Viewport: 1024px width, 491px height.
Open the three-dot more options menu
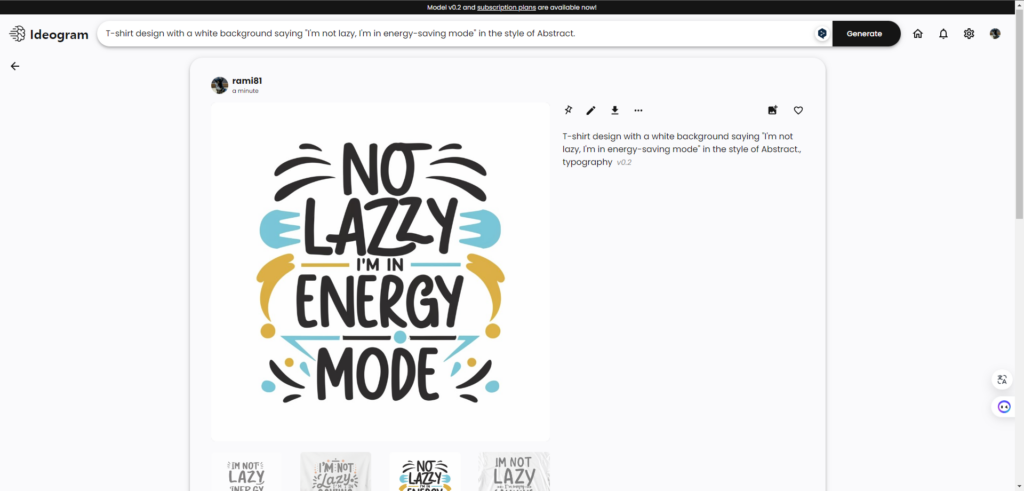pyautogui.click(x=638, y=110)
